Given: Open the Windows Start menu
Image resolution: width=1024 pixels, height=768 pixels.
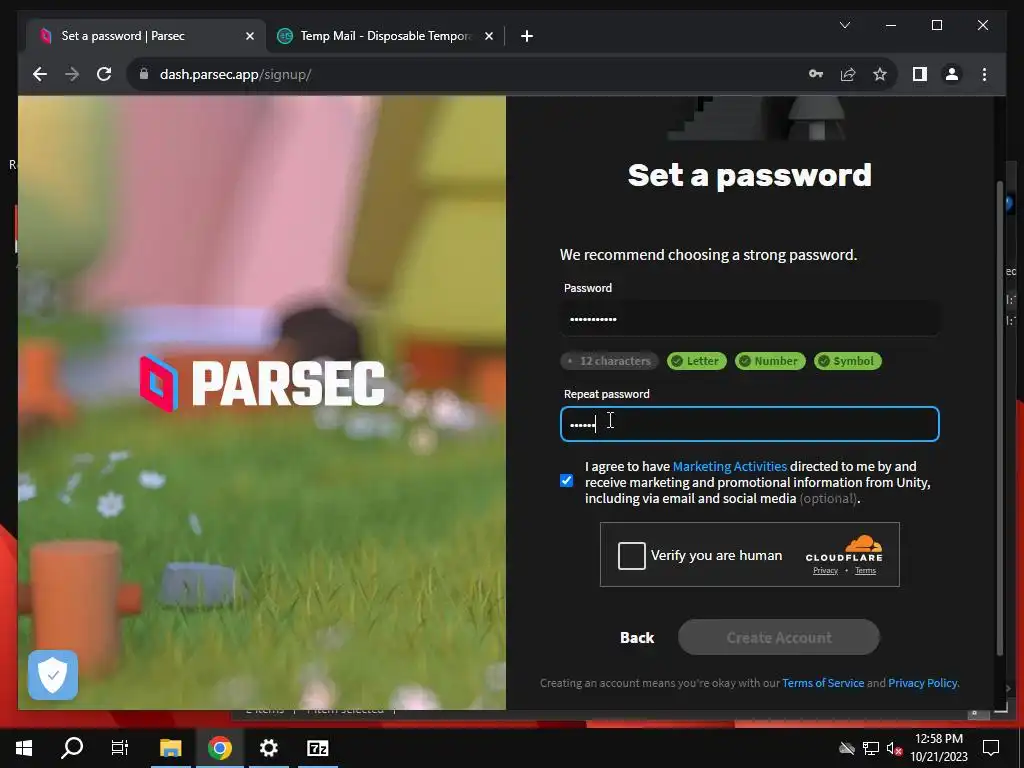Looking at the screenshot, I should tap(24, 748).
